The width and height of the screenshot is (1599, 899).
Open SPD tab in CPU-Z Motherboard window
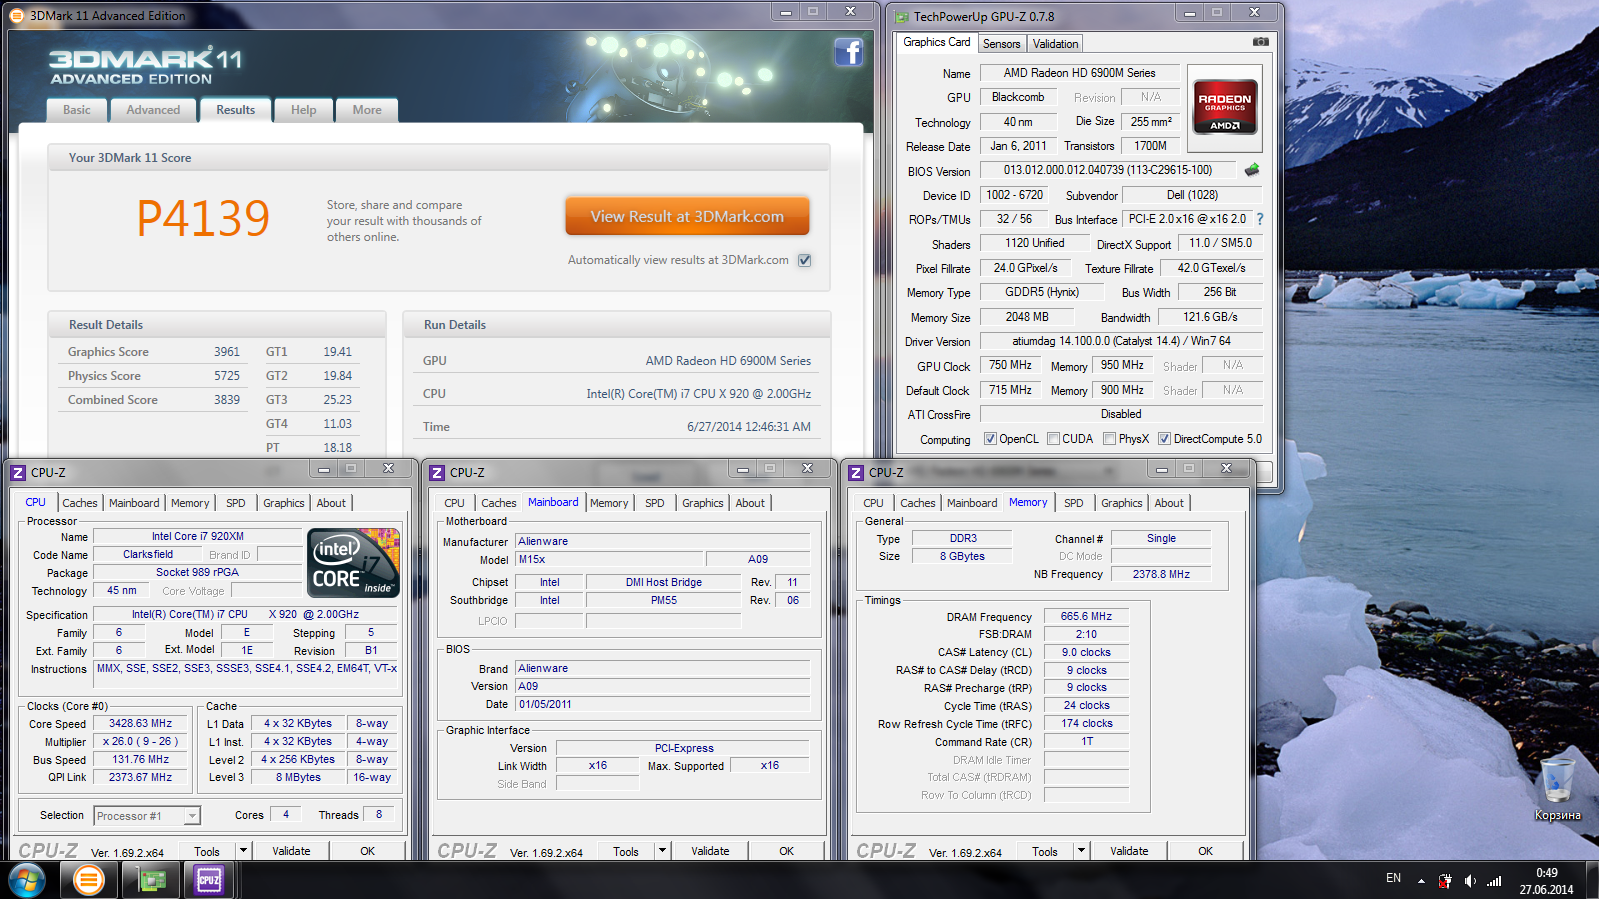pyautogui.click(x=655, y=503)
